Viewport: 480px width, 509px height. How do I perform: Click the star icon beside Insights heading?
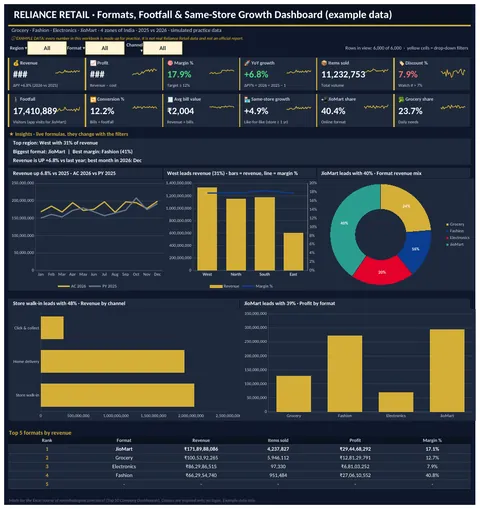click(x=11, y=134)
